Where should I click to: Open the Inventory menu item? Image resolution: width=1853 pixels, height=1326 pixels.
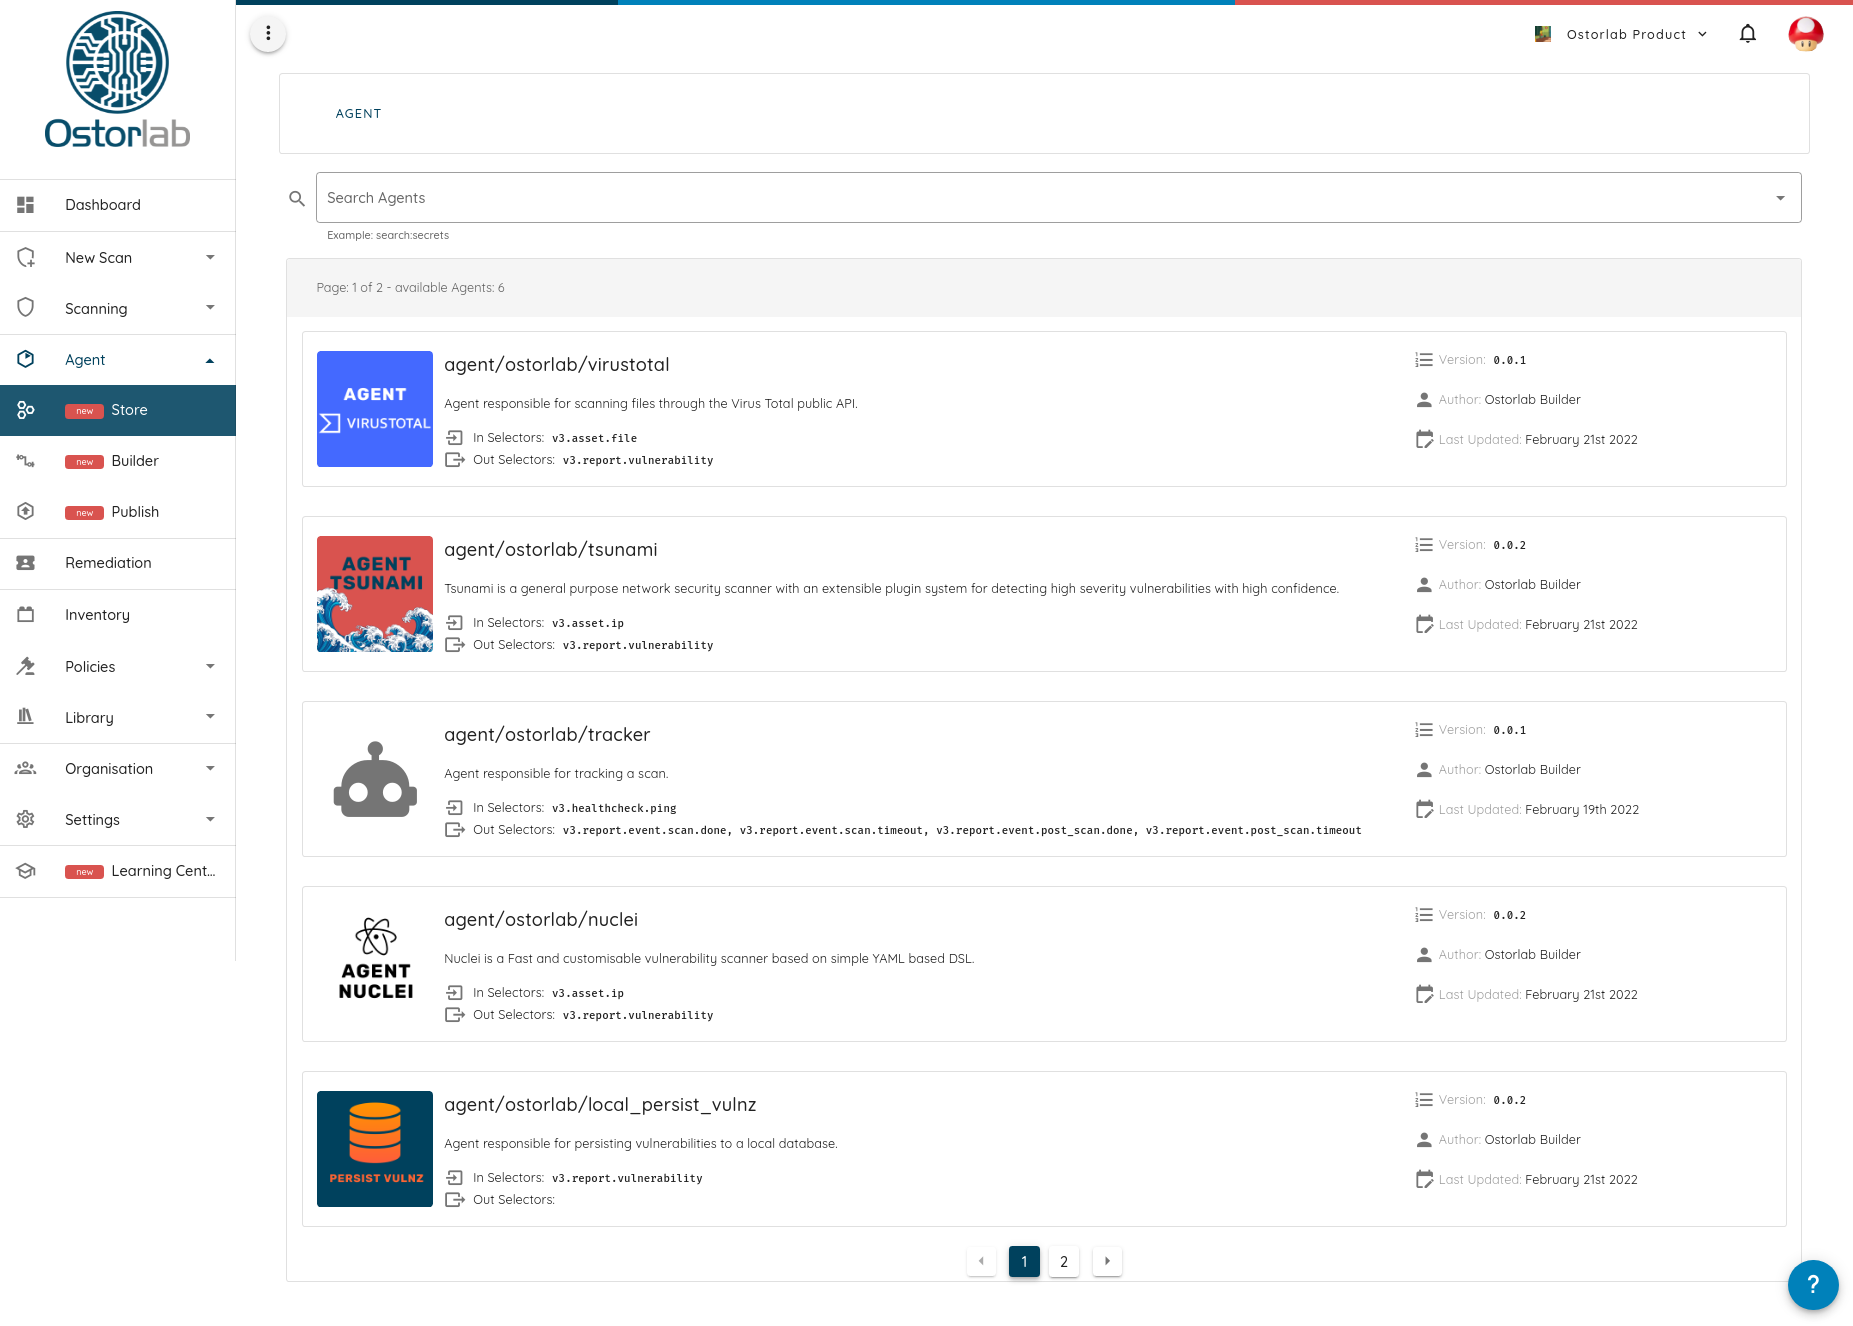pyautogui.click(x=118, y=615)
